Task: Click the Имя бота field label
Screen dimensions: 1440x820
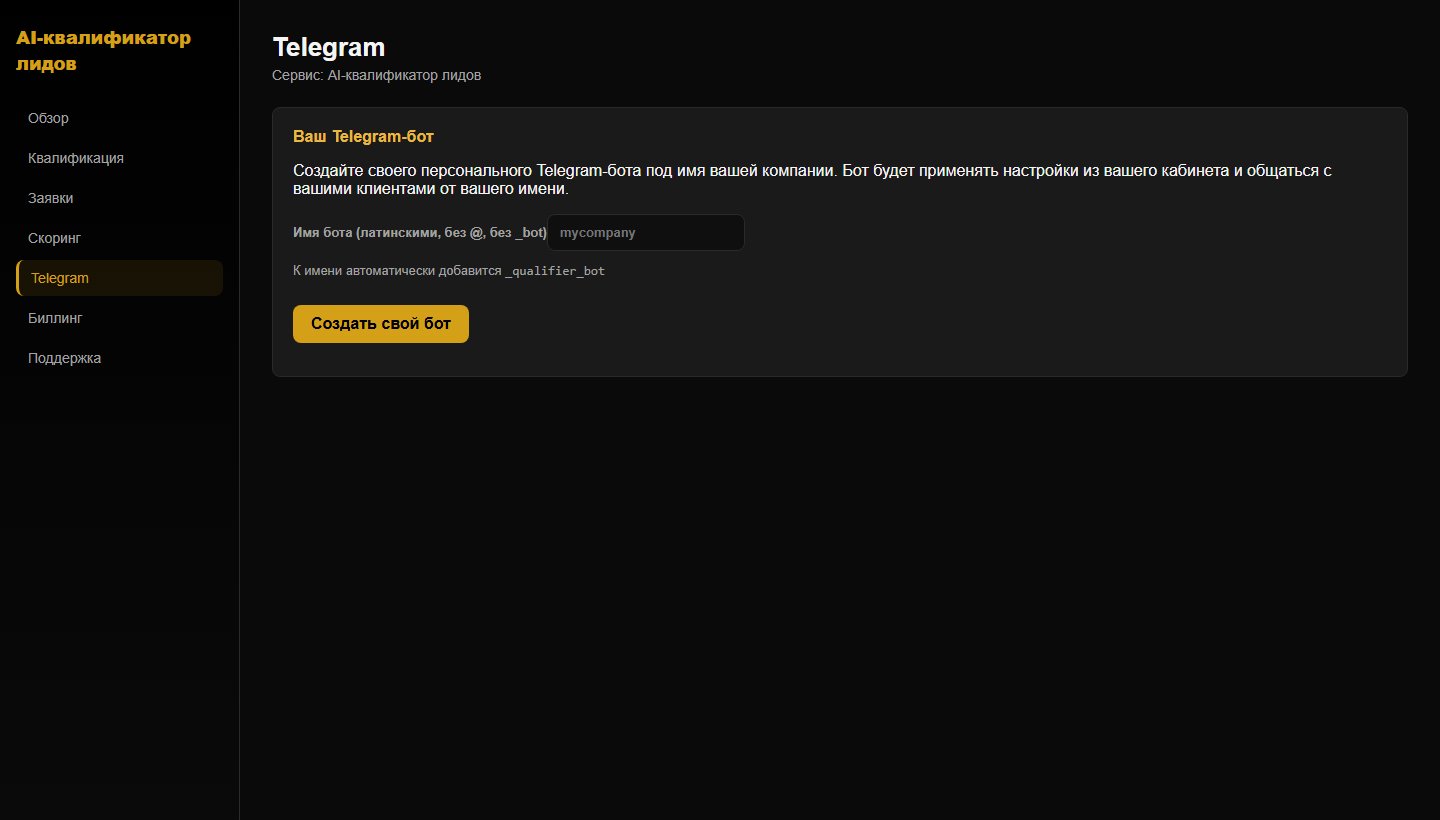Action: [x=420, y=233]
